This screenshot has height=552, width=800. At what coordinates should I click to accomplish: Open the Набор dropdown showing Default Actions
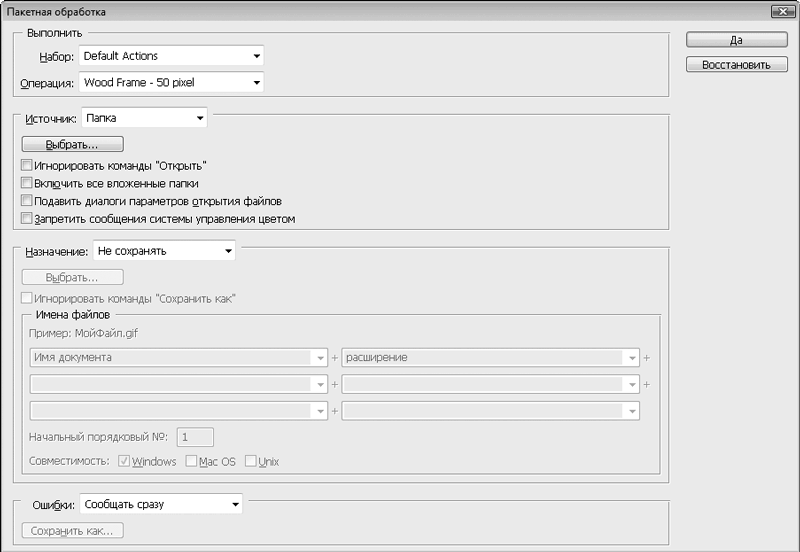171,56
